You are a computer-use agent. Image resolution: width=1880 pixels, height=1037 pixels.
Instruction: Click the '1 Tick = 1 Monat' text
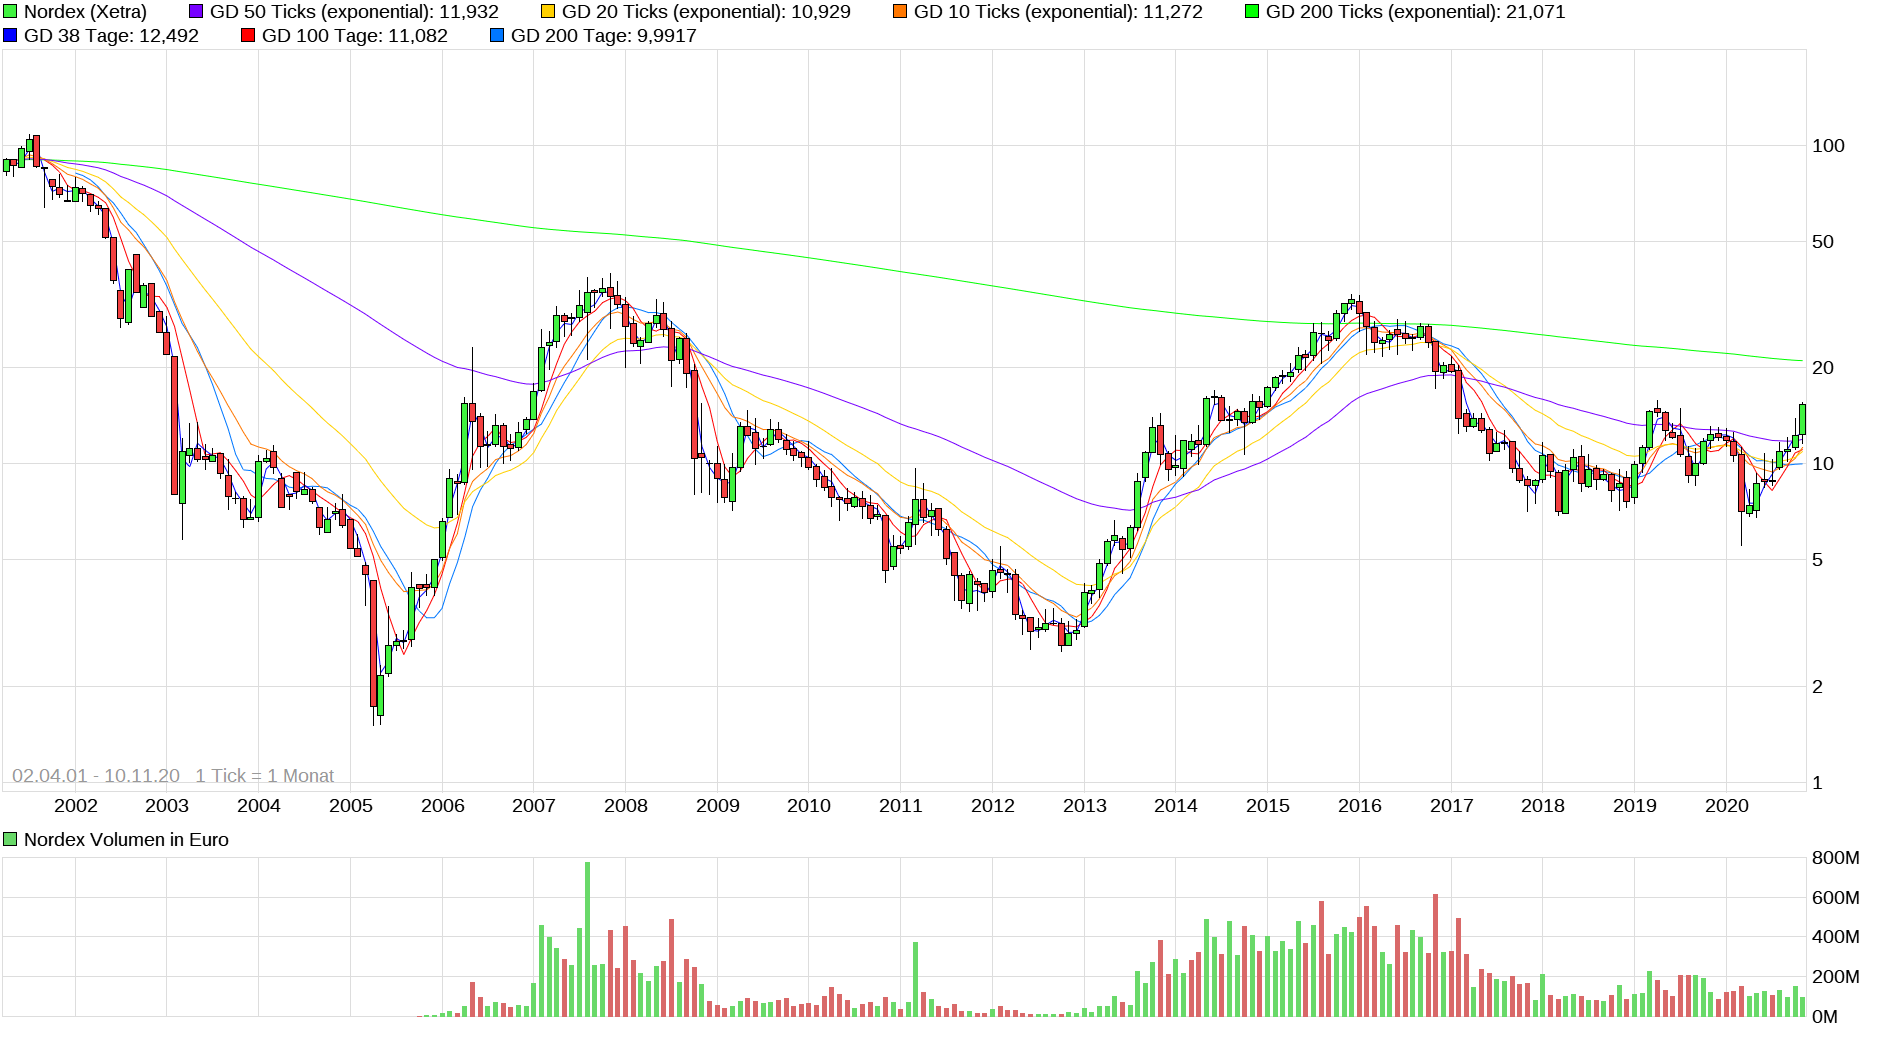(x=265, y=776)
